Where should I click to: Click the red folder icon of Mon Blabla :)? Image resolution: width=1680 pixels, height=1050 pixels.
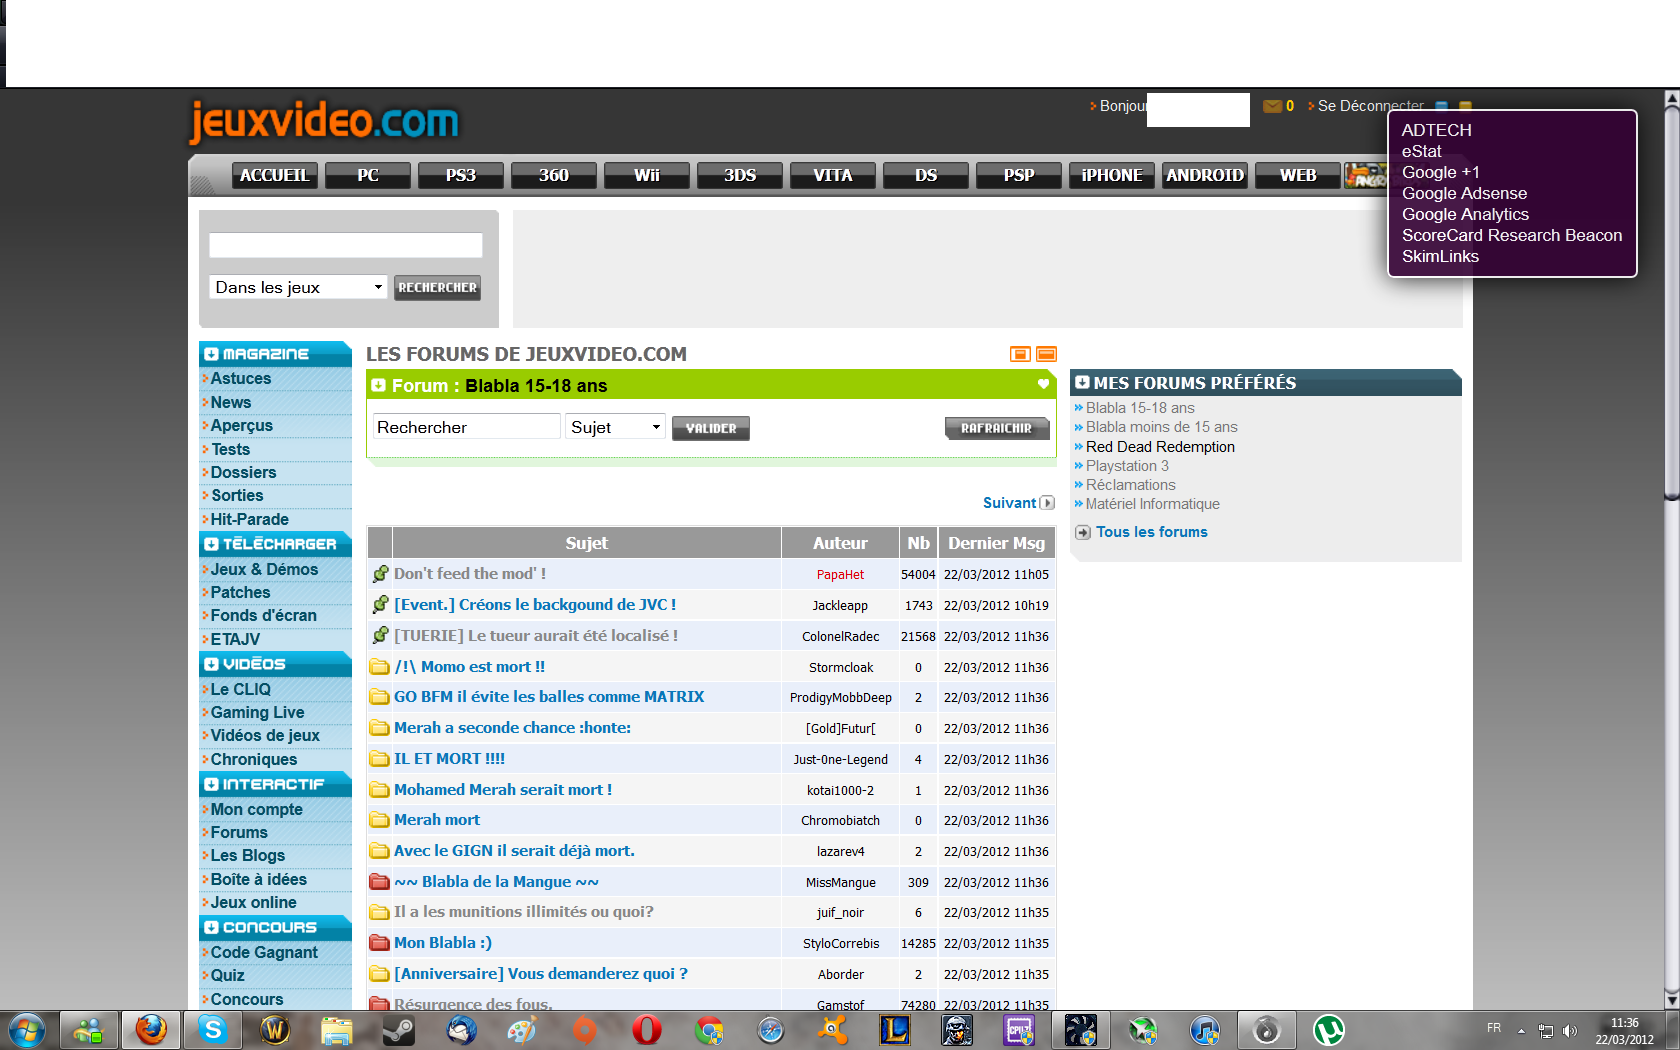379,943
